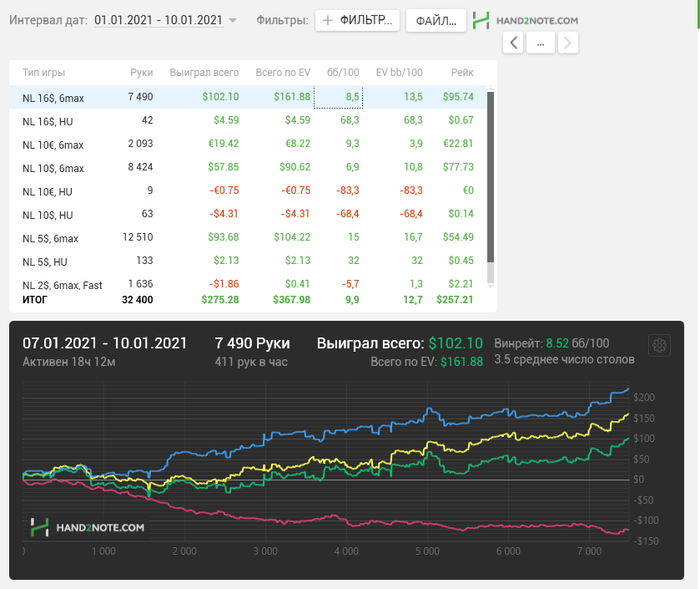Viewport: 700px width, 589px height.
Task: Sort by Рейк column header
Action: point(462,72)
